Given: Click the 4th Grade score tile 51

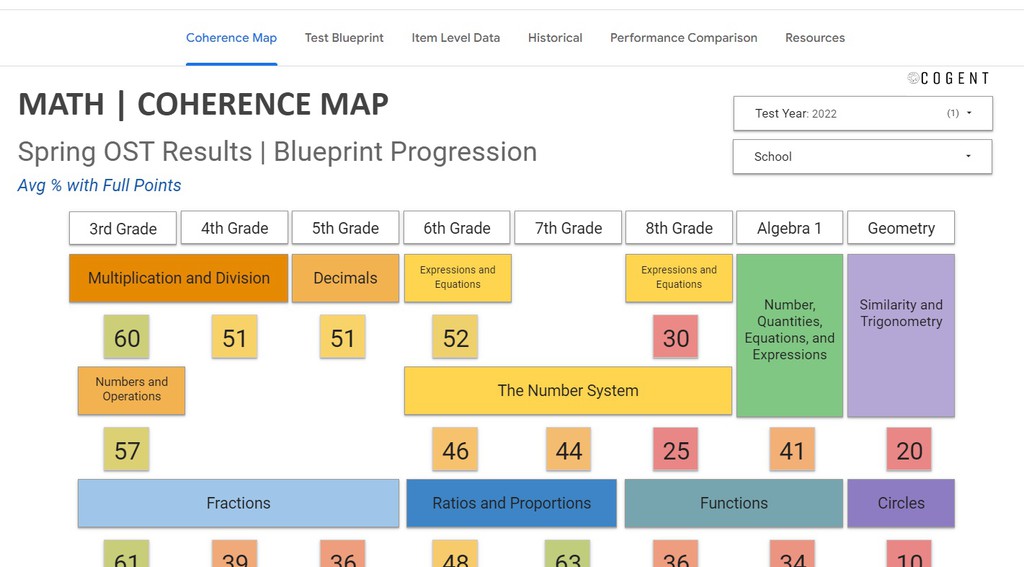Looking at the screenshot, I should (234, 337).
